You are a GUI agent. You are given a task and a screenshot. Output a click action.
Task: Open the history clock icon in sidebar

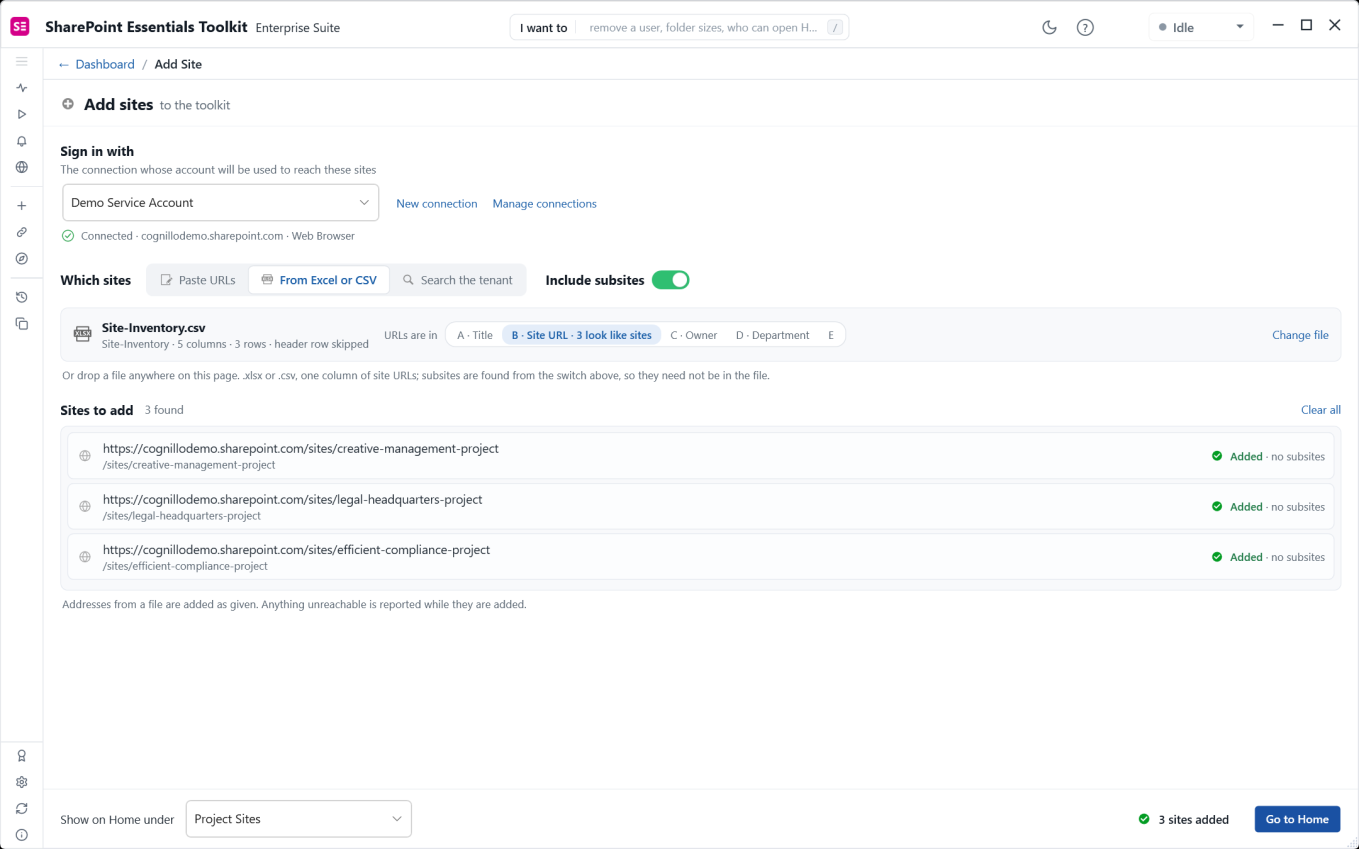(x=21, y=297)
